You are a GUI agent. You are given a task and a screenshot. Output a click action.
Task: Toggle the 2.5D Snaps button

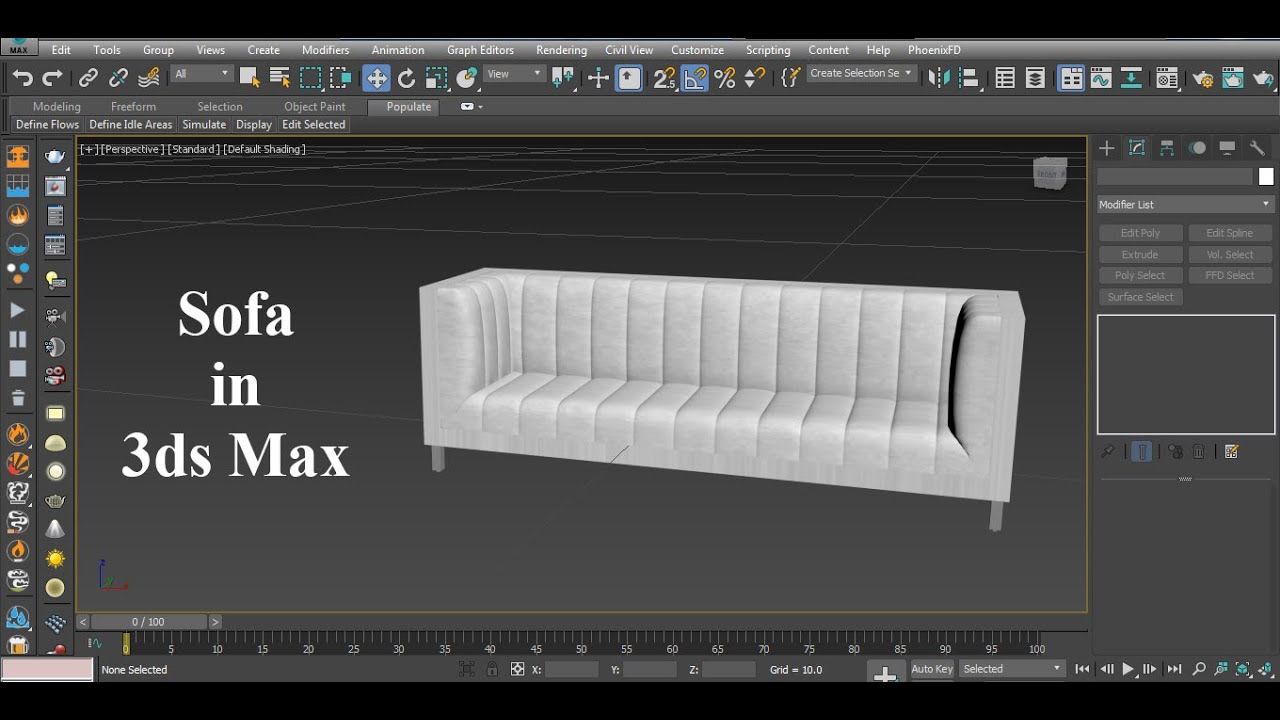(x=664, y=78)
